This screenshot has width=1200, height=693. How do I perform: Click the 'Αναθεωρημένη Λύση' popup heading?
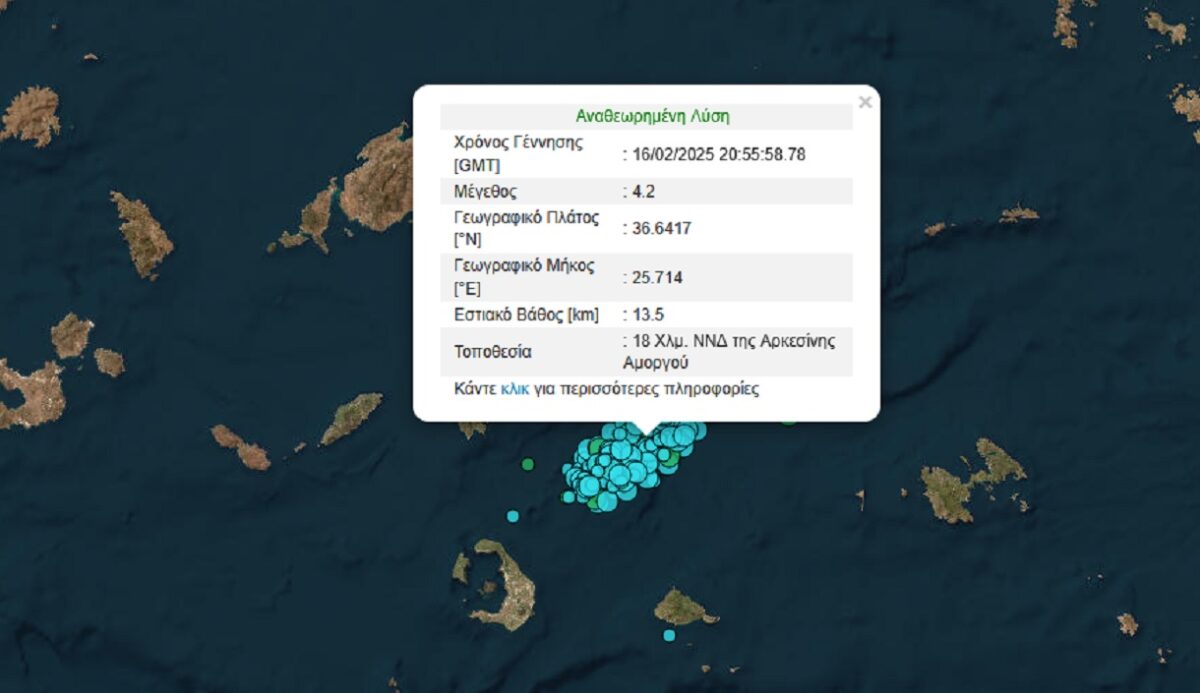coord(652,116)
